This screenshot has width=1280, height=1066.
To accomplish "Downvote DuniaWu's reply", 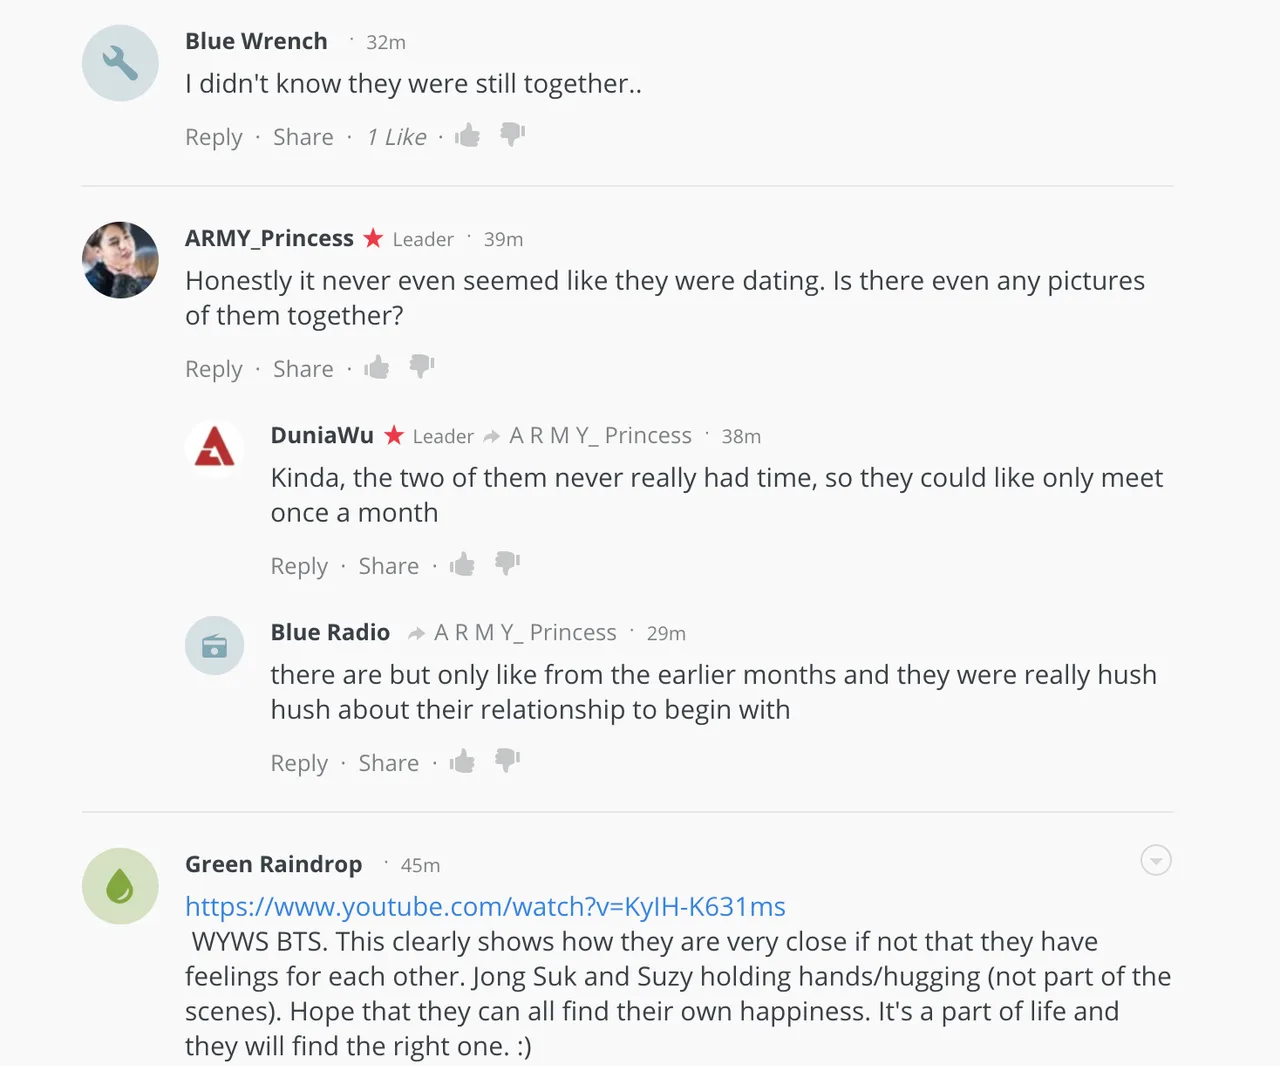I will (508, 564).
